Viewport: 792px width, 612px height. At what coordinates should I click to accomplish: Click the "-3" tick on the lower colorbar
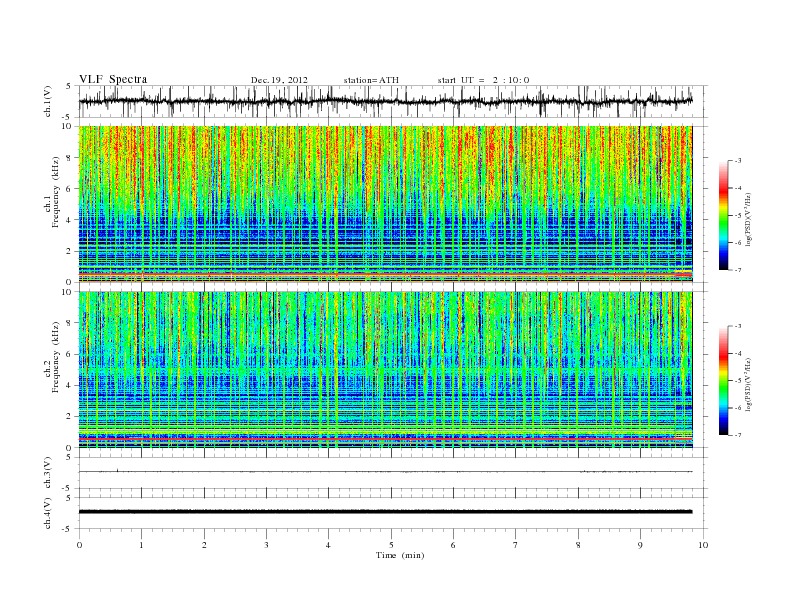point(738,326)
